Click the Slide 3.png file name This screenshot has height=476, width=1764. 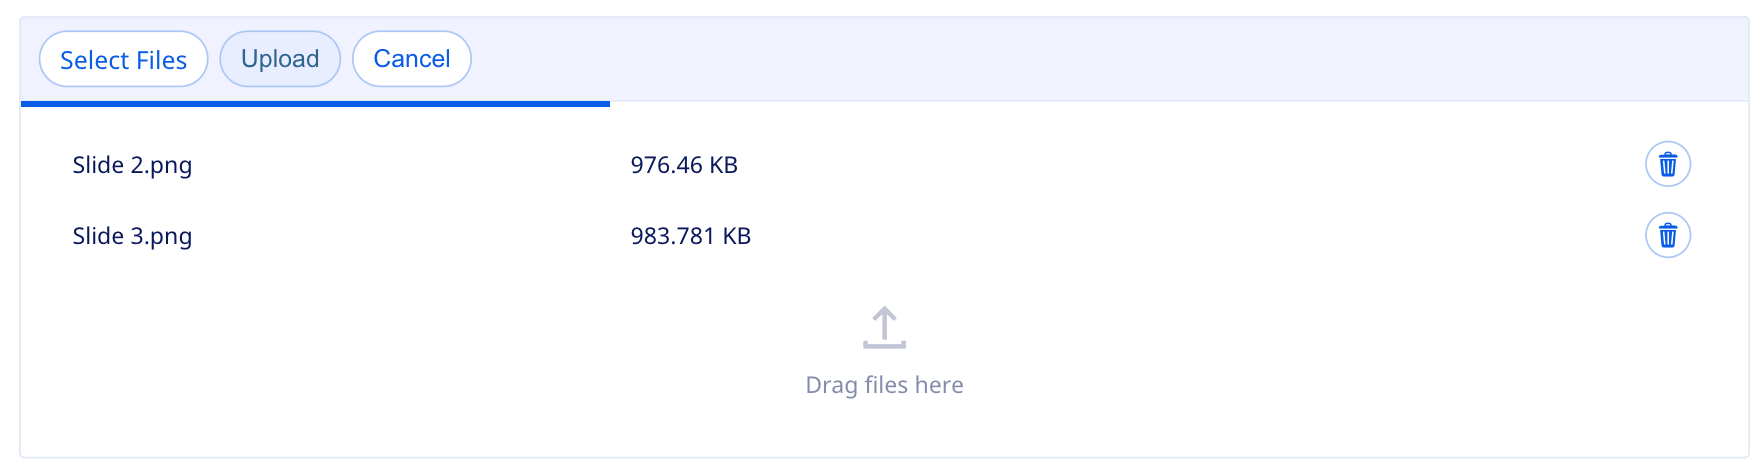coord(132,236)
